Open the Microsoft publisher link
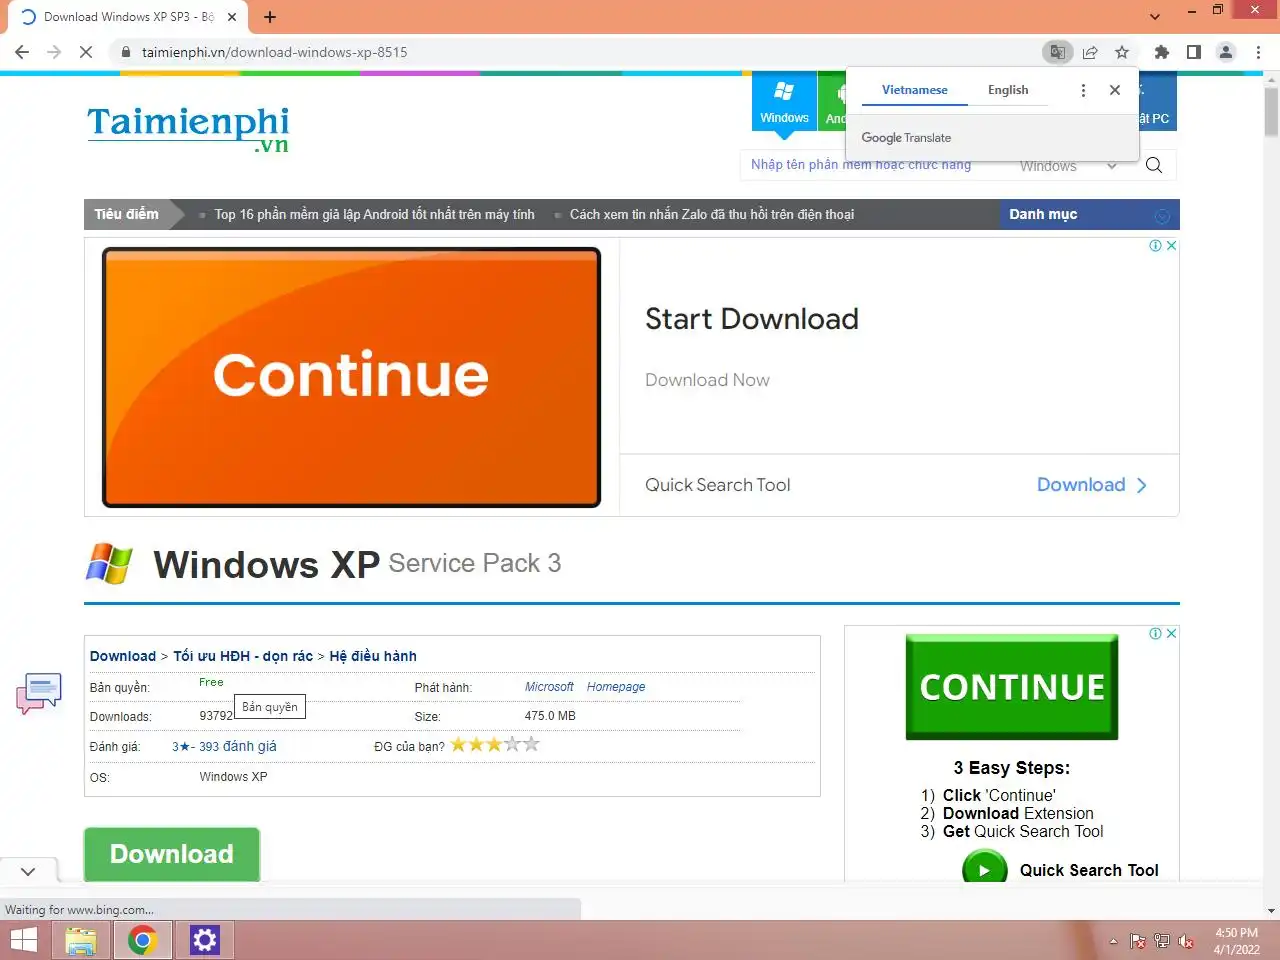The height and width of the screenshot is (960, 1280). pos(549,687)
